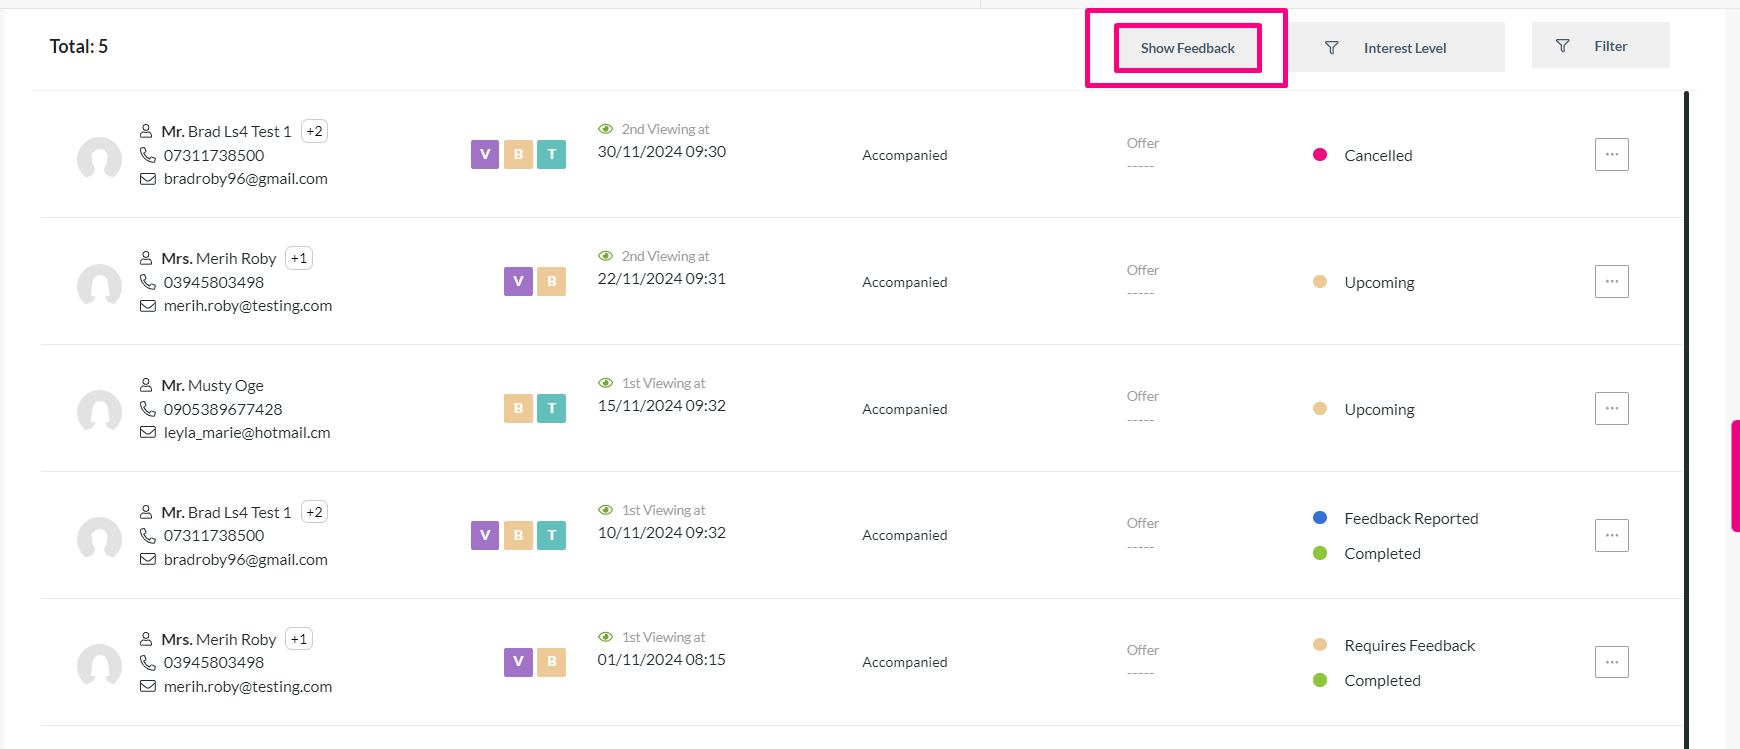The width and height of the screenshot is (1740, 749).
Task: Click the funnel icon in Filter button
Action: coord(1562,46)
